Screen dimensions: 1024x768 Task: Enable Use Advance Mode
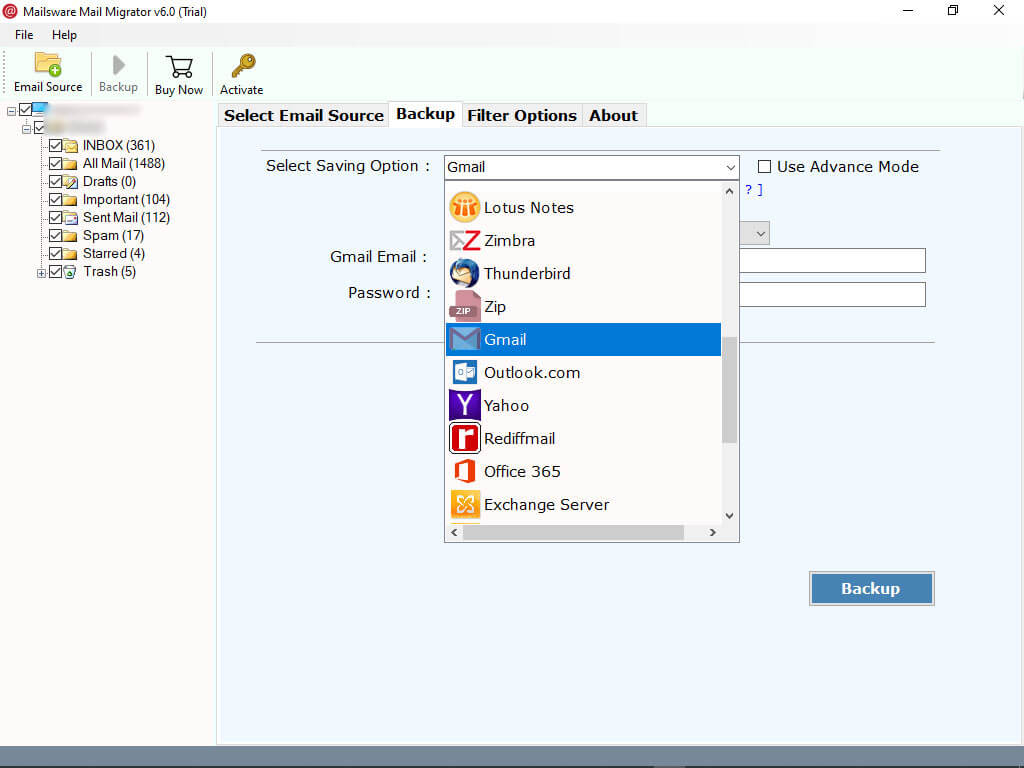click(764, 166)
